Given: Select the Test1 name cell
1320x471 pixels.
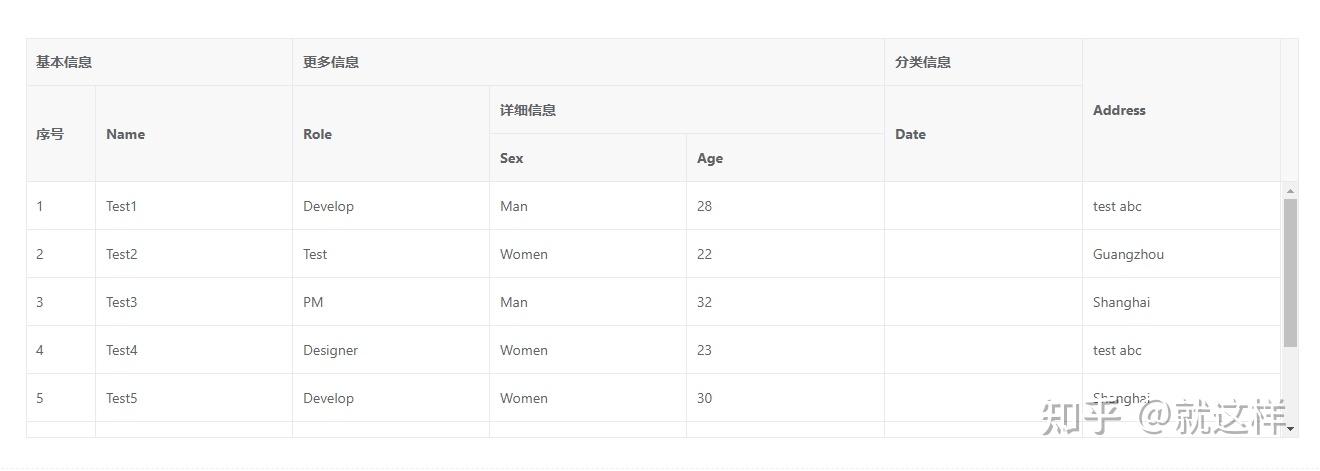Looking at the screenshot, I should (122, 206).
